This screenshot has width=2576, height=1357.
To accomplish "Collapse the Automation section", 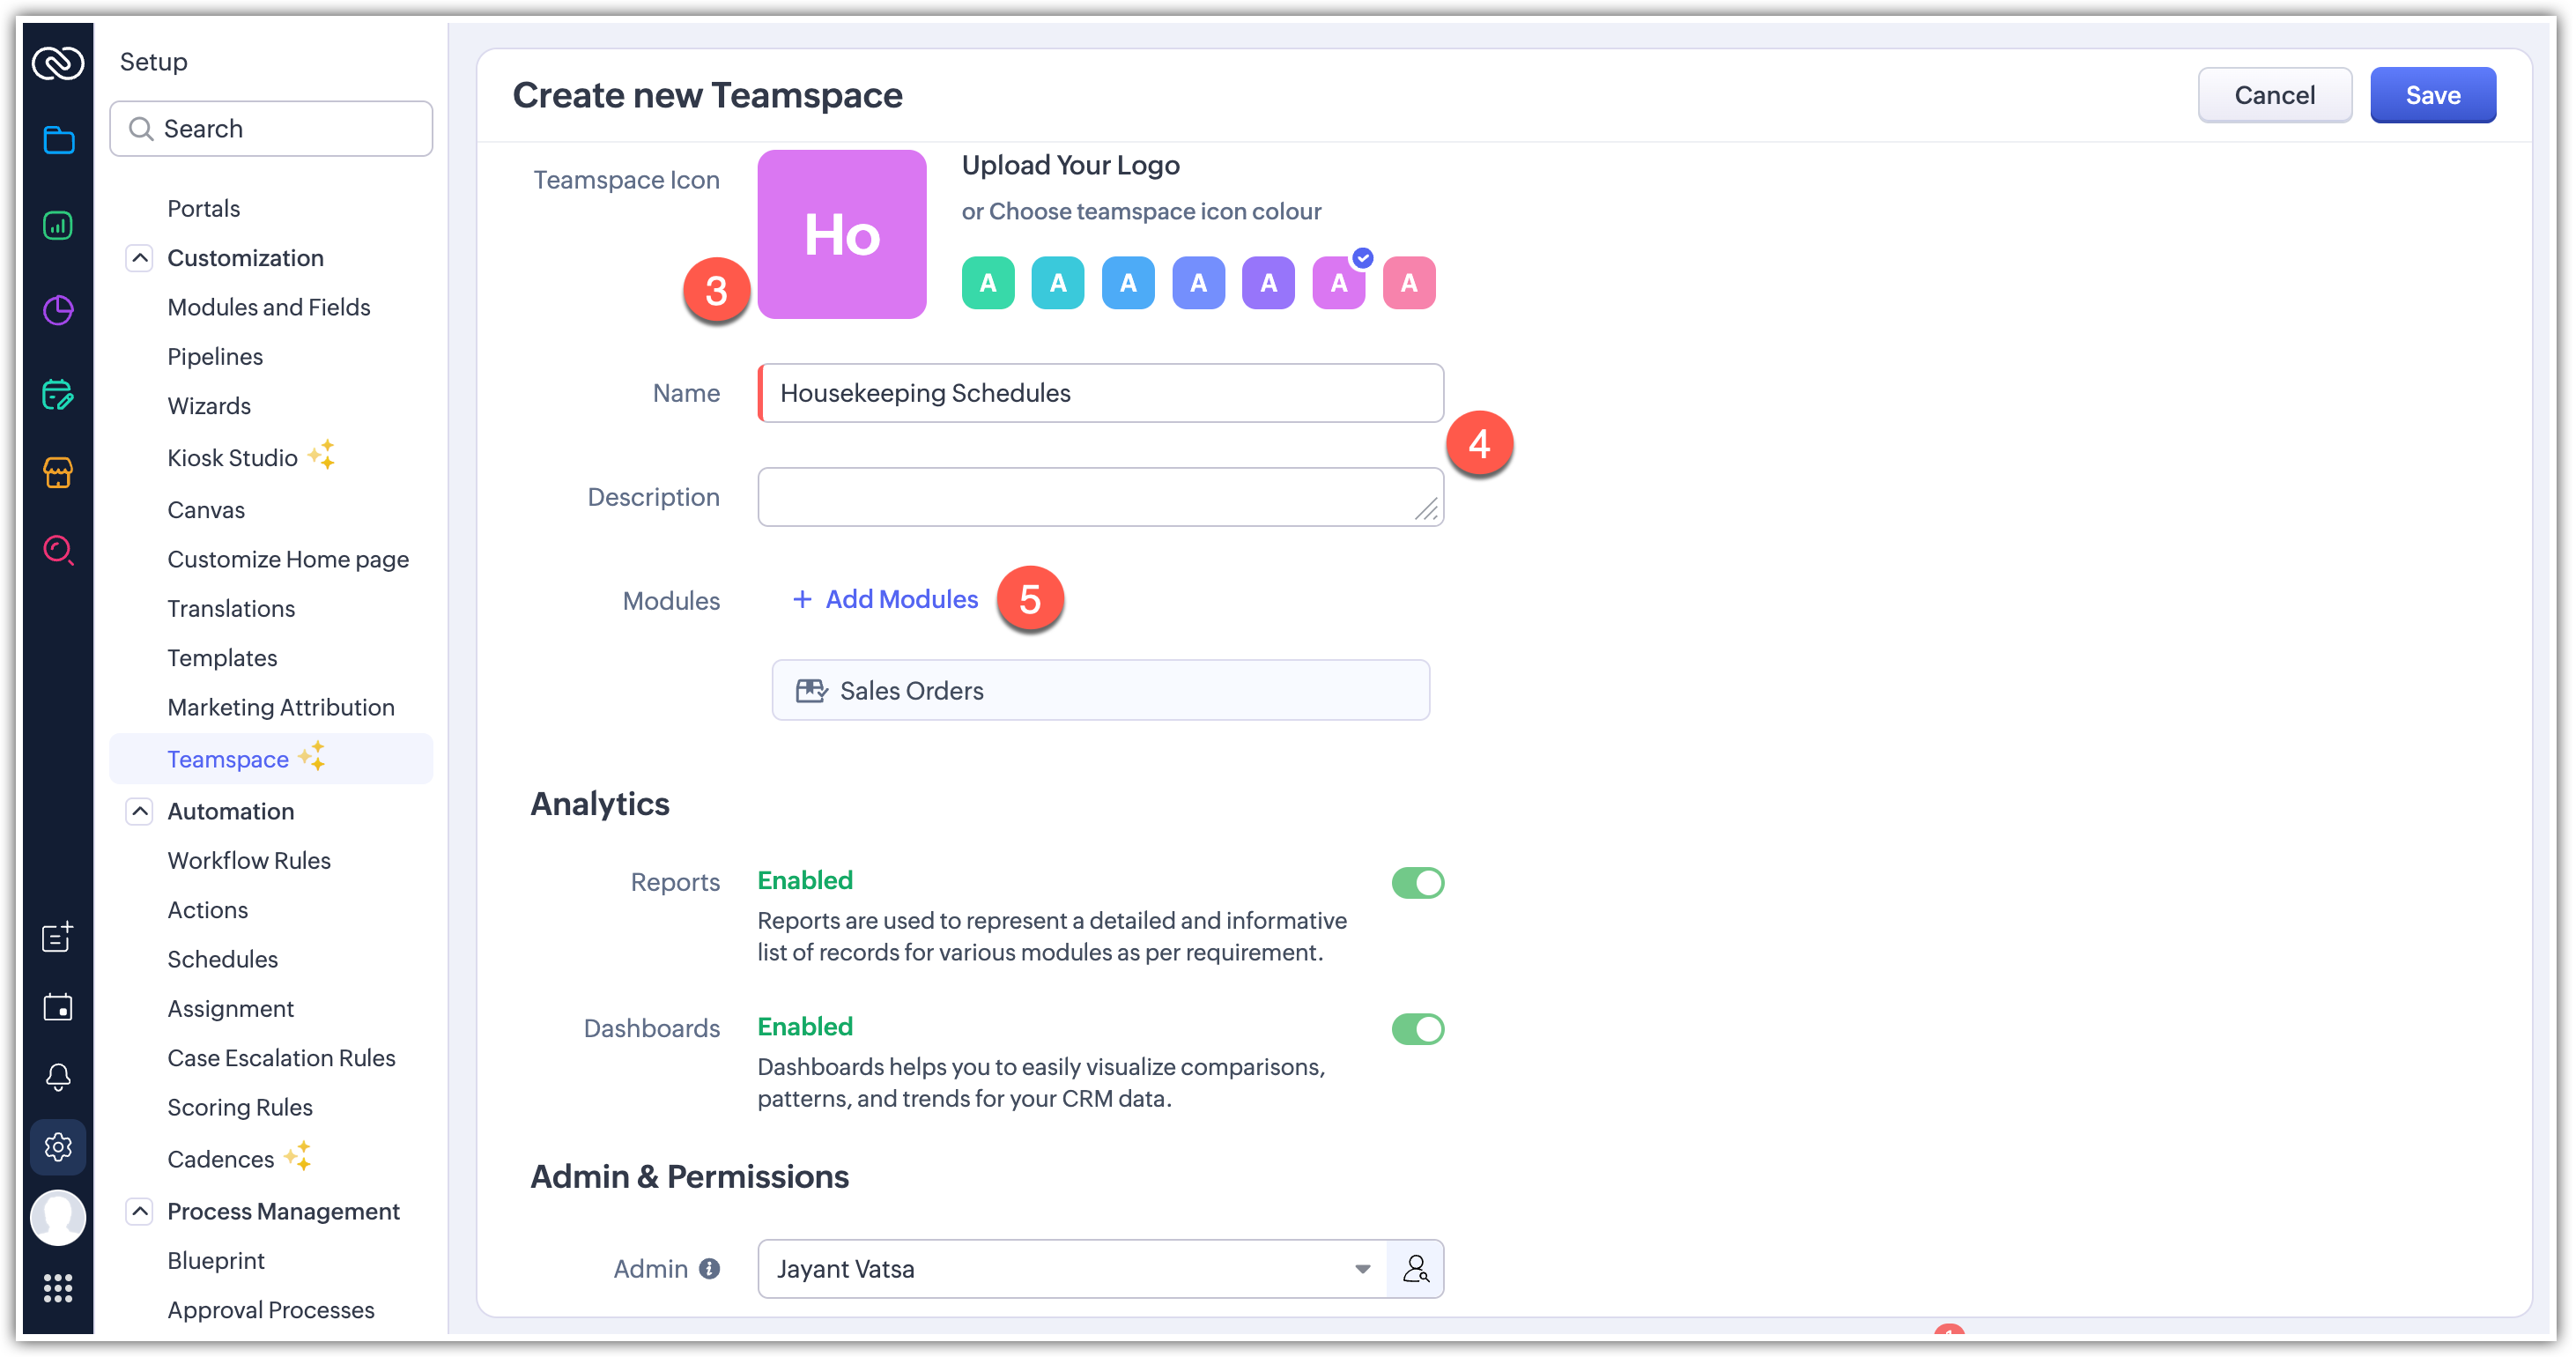I will coord(140,811).
